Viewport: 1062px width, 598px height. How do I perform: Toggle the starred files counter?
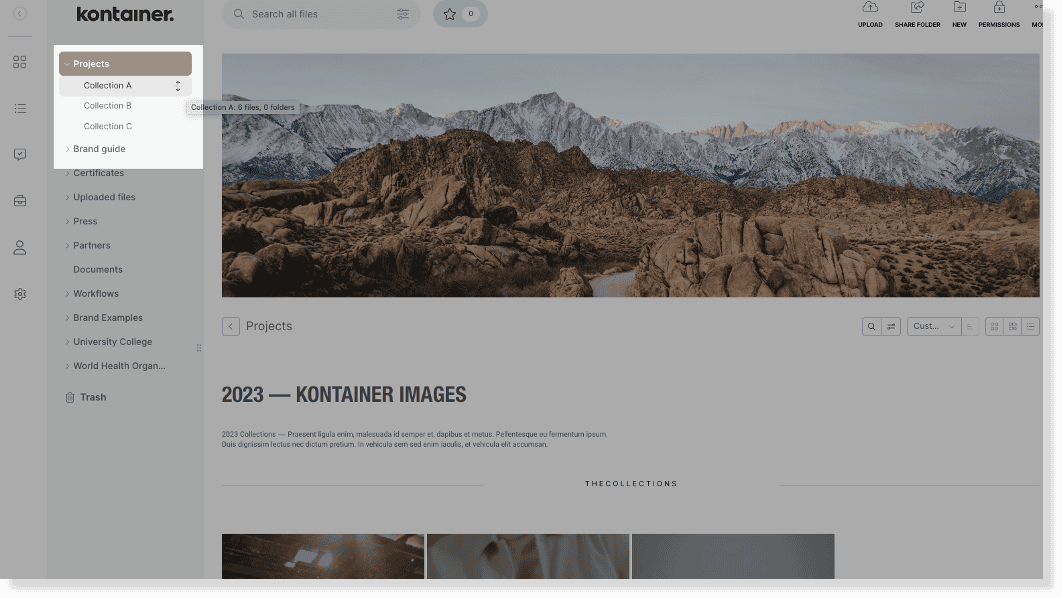[x=460, y=14]
